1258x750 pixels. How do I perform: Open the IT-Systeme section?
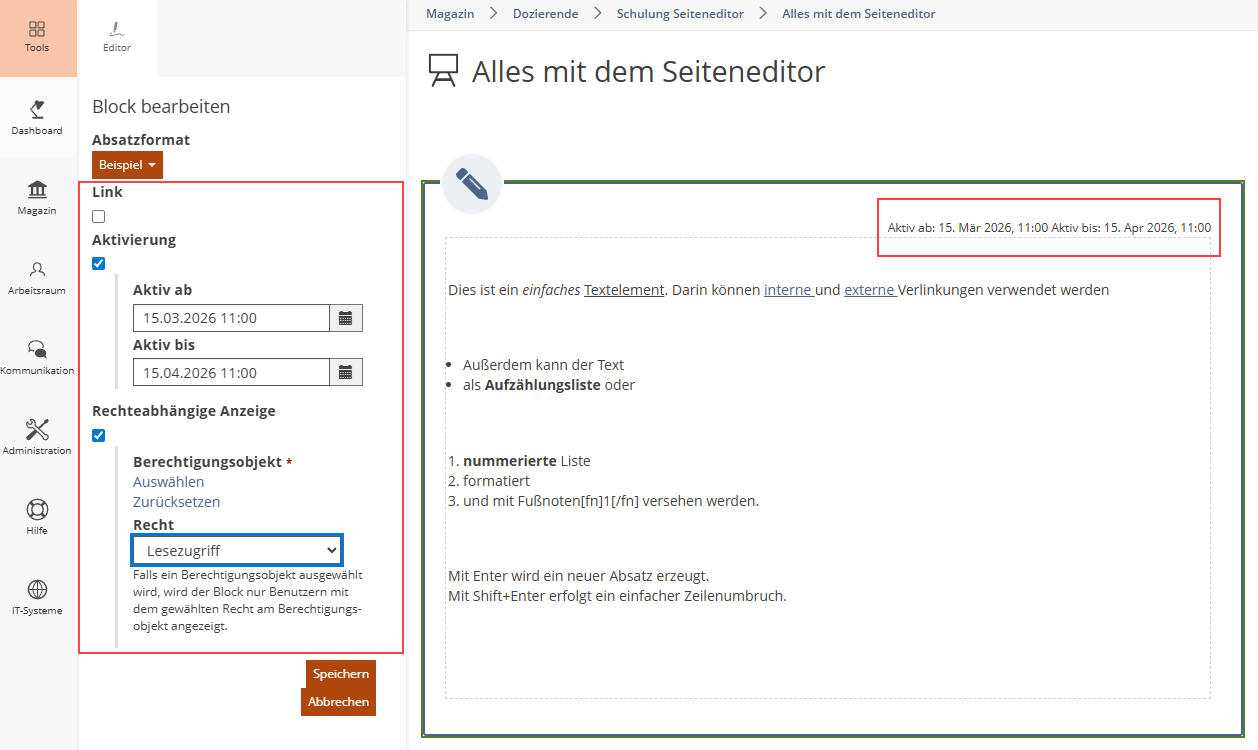[x=37, y=597]
